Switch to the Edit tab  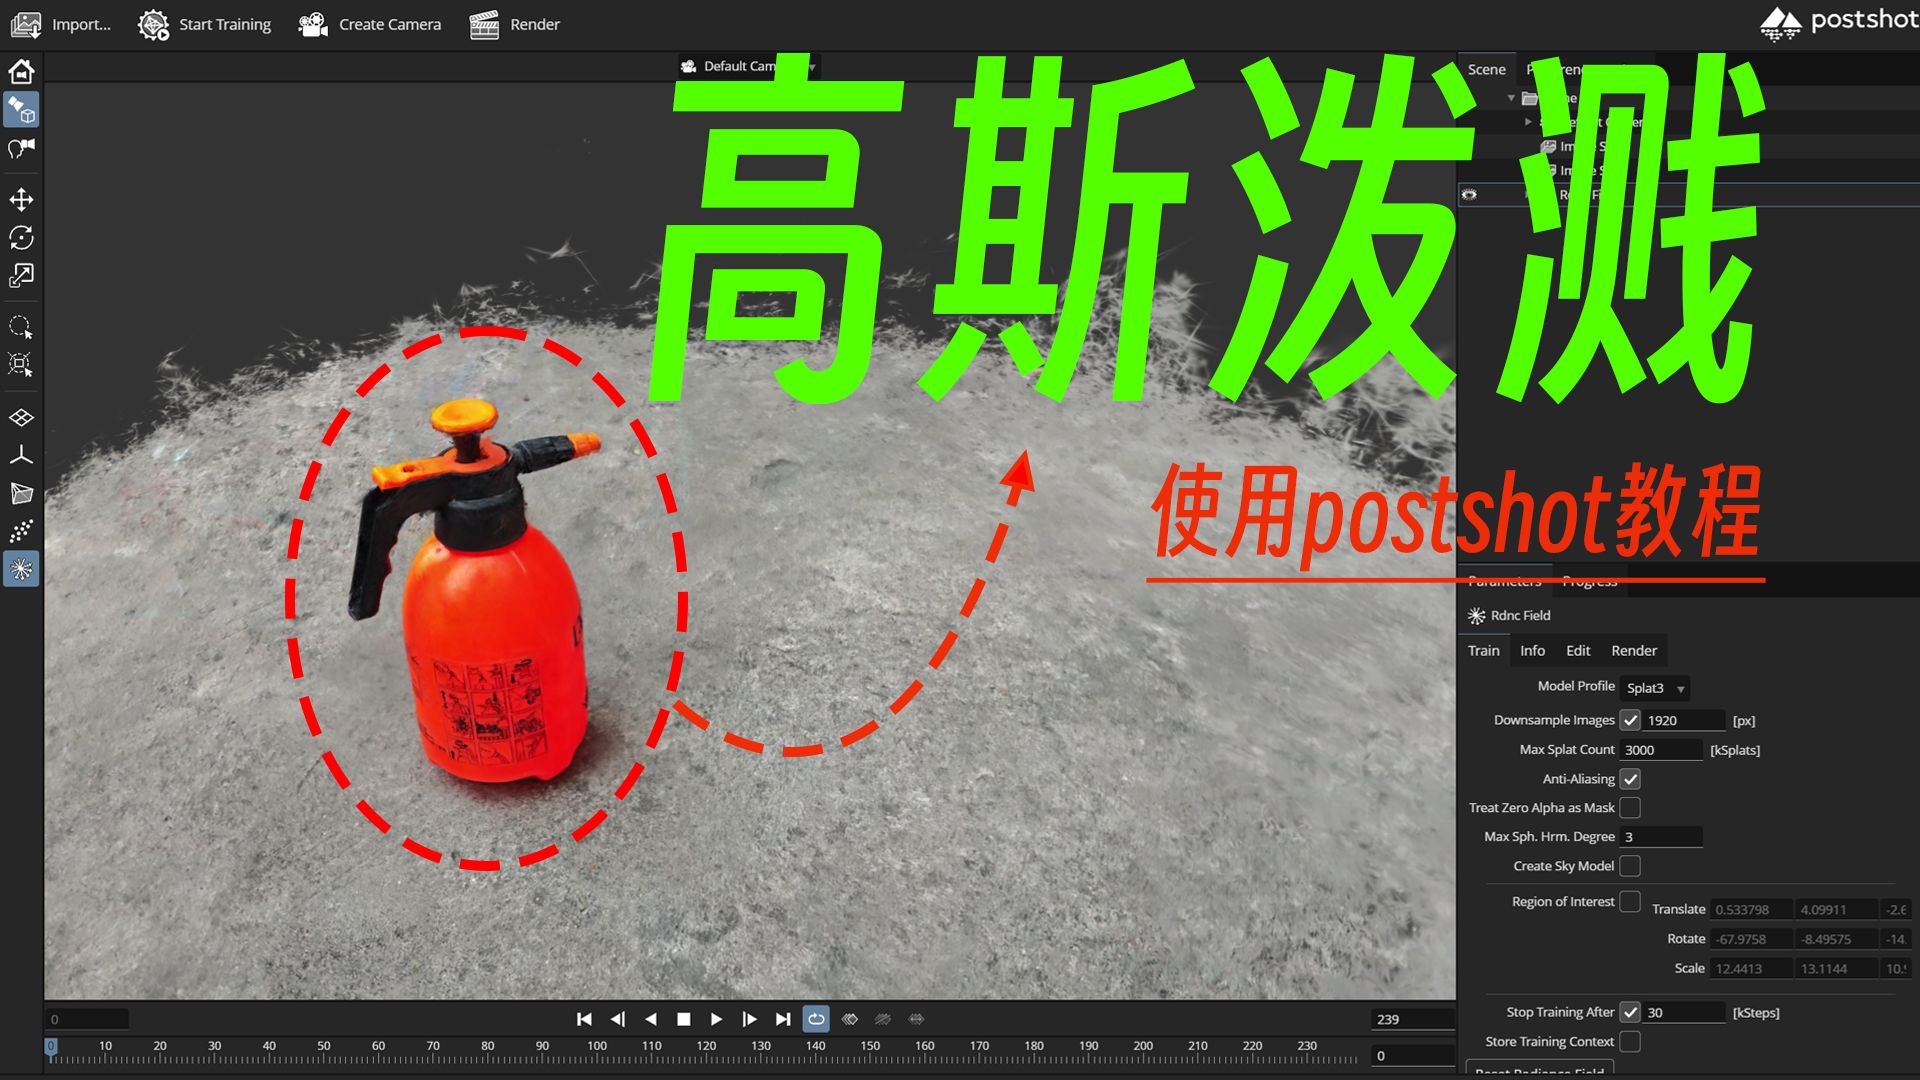(x=1578, y=650)
